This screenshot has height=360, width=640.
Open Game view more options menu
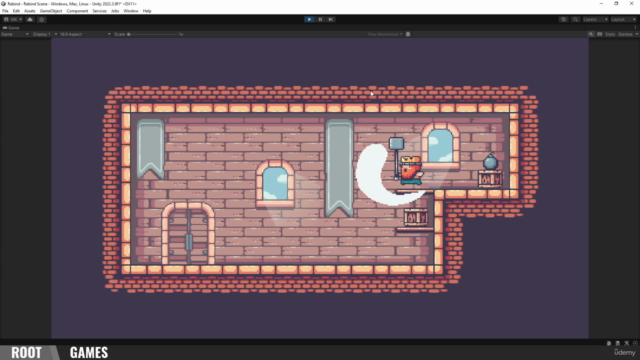coord(636,28)
